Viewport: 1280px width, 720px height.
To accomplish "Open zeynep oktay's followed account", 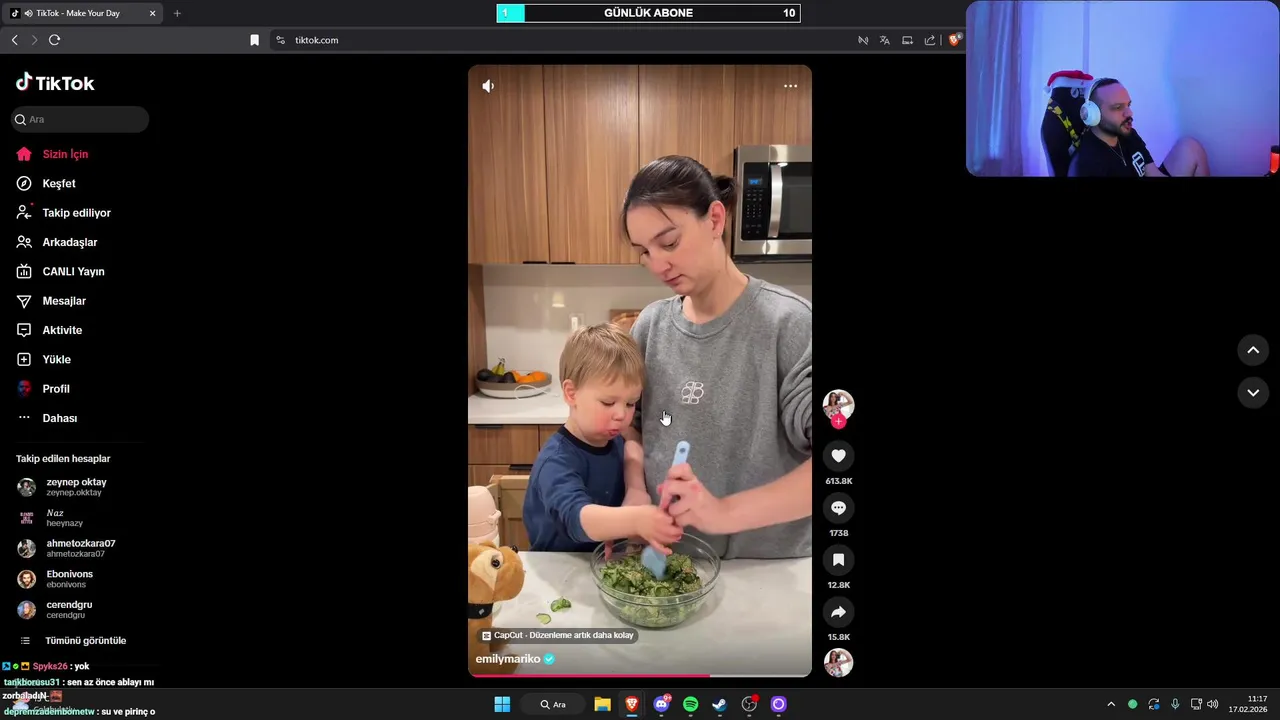I will [x=76, y=487].
